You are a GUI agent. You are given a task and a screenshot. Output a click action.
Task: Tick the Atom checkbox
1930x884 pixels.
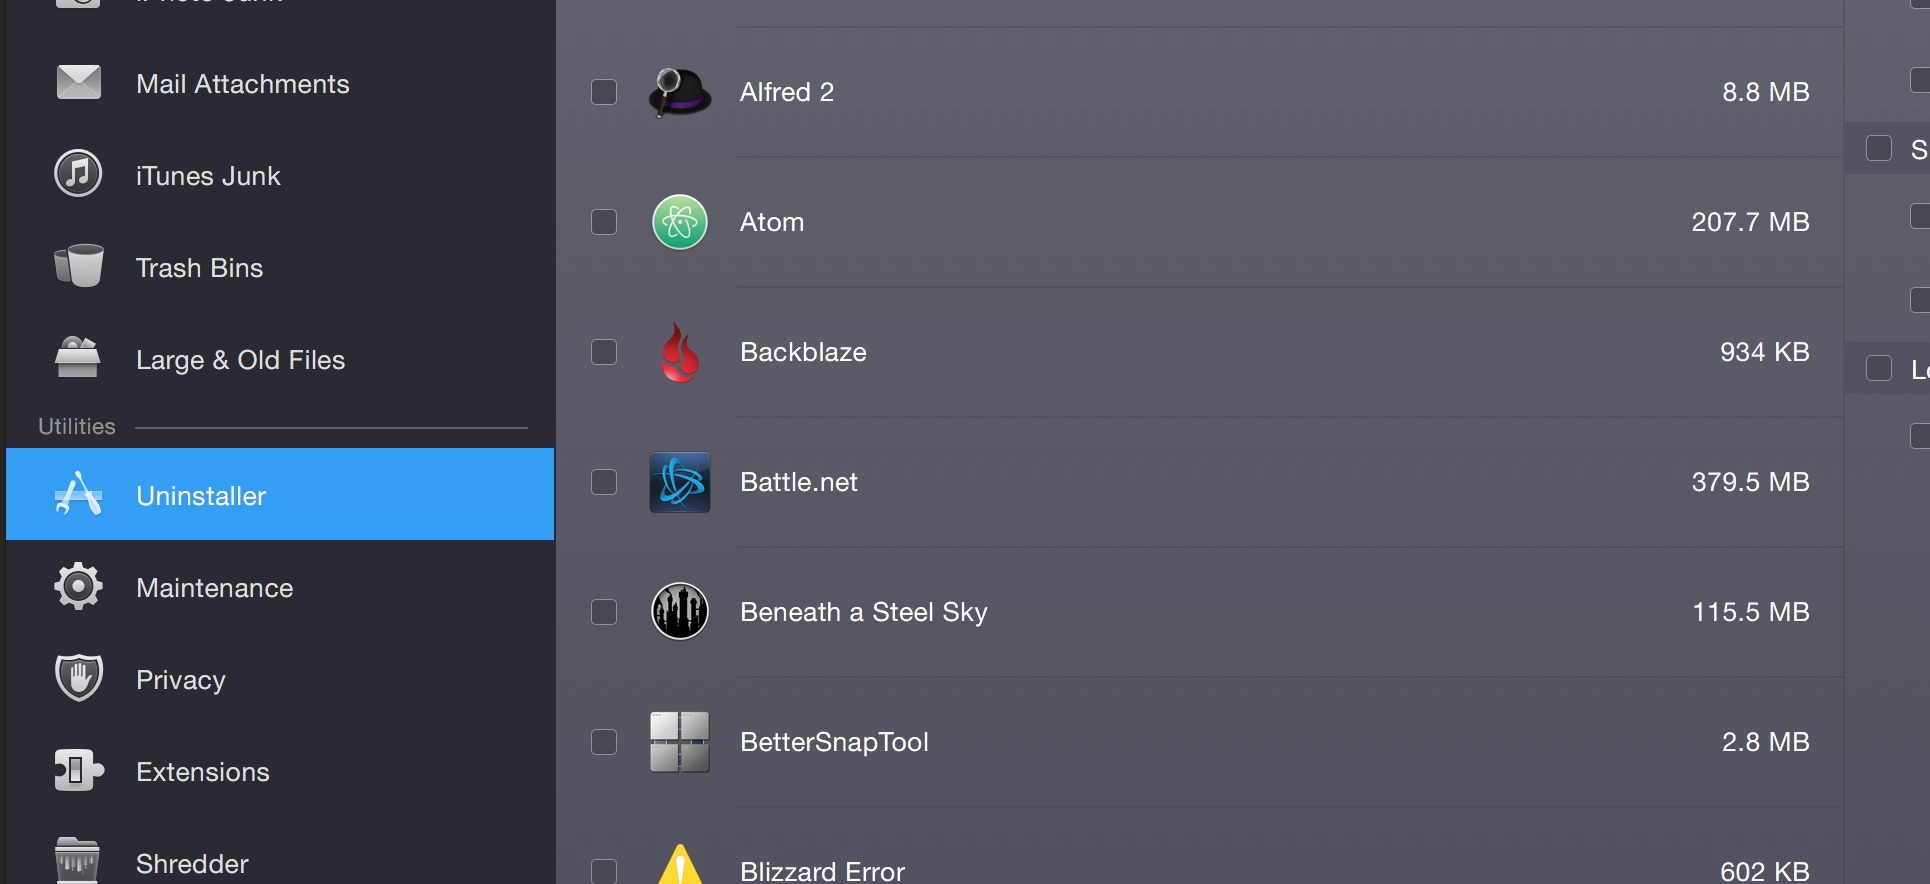tap(604, 222)
